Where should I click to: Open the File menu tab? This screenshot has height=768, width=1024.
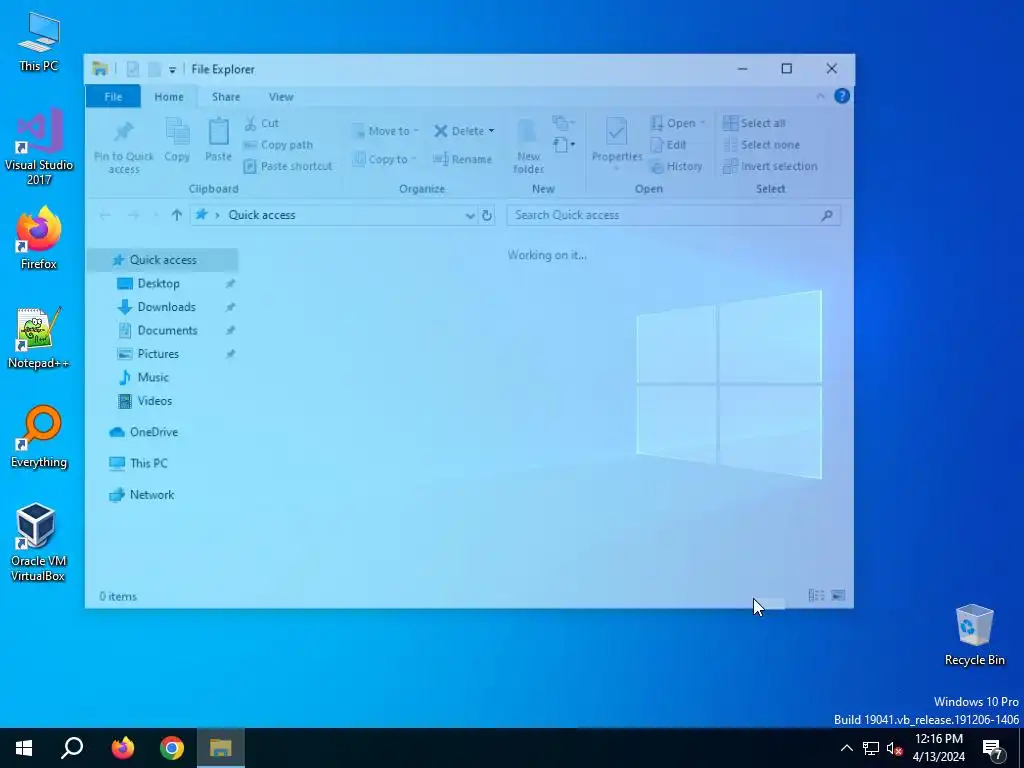coord(113,97)
